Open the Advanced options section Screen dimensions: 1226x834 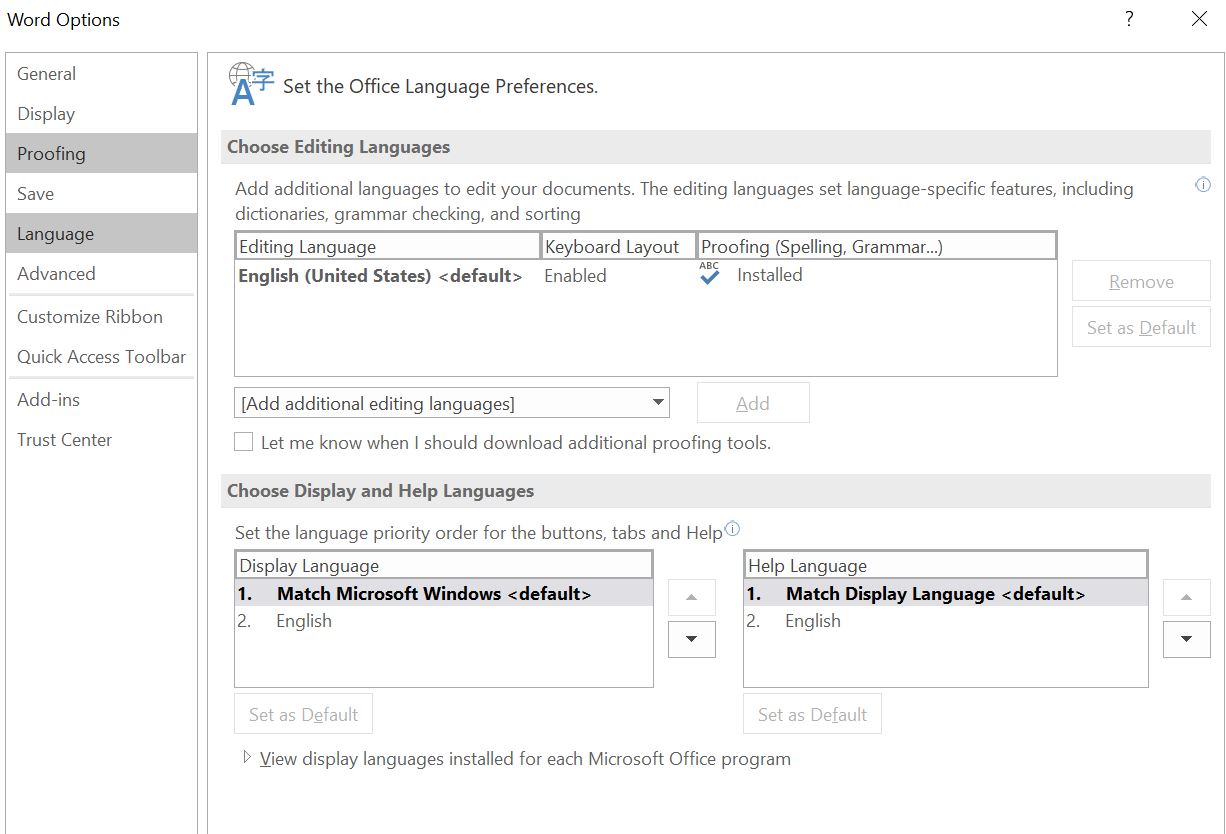click(x=56, y=273)
